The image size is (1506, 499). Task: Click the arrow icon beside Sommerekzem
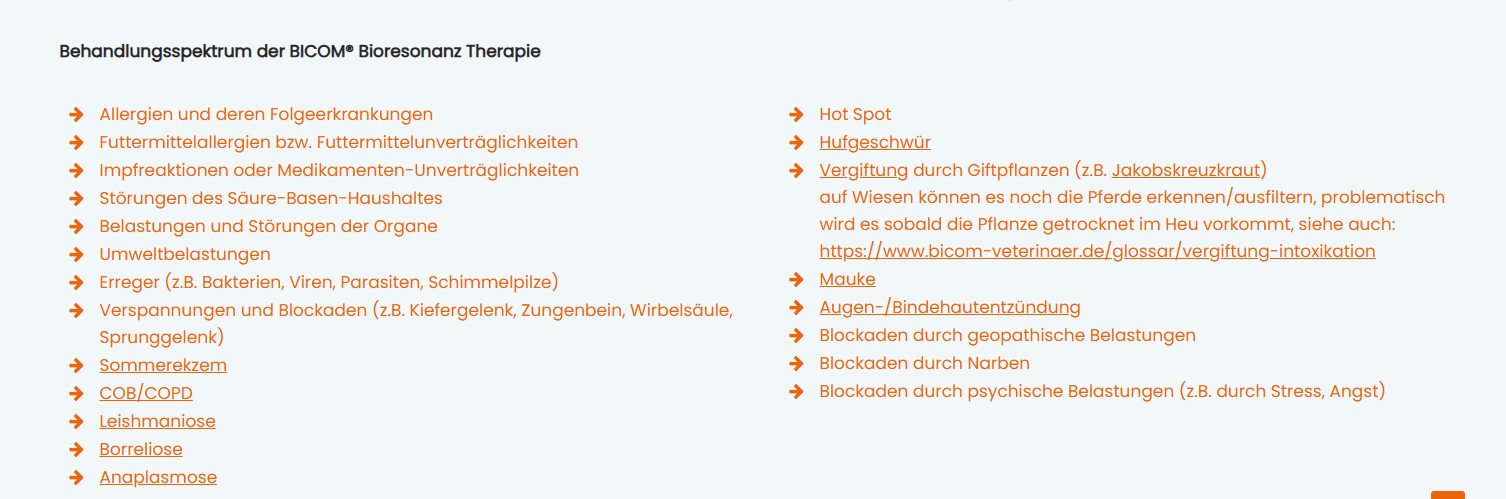[76, 366]
